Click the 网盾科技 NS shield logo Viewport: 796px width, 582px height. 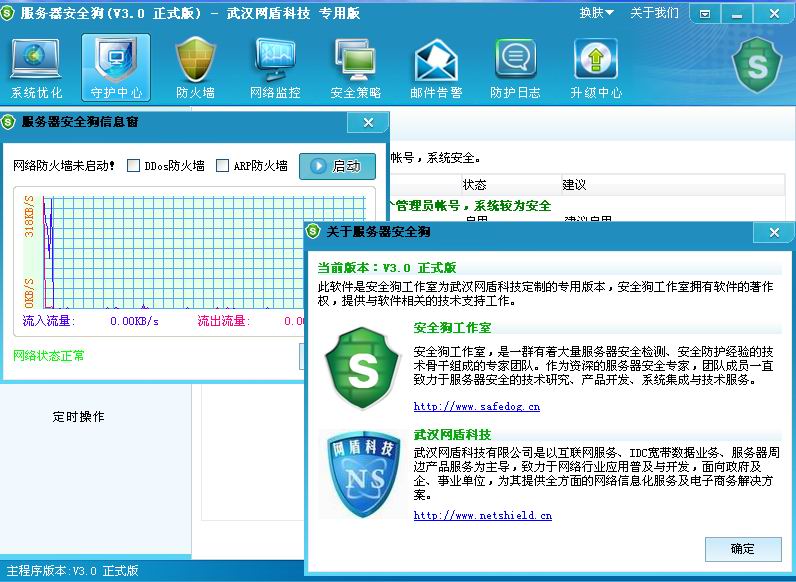click(363, 474)
